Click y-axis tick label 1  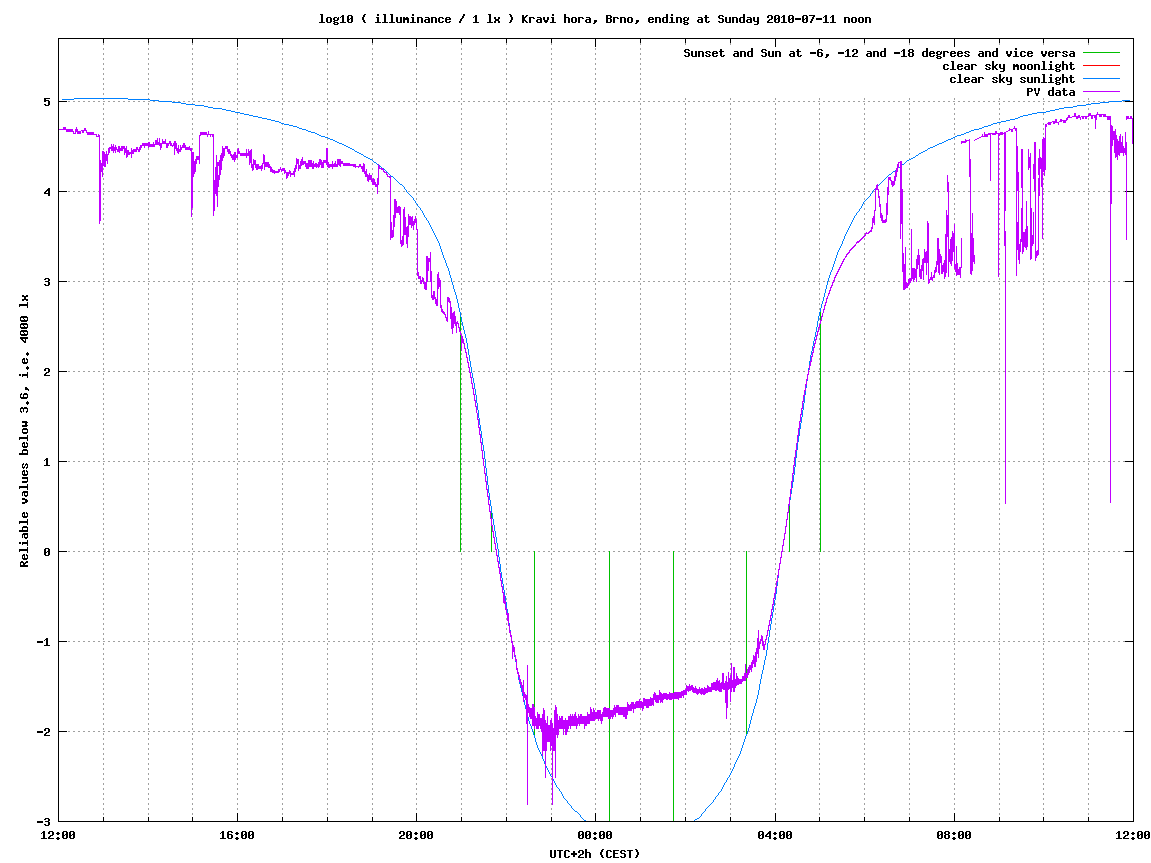tap(47, 462)
